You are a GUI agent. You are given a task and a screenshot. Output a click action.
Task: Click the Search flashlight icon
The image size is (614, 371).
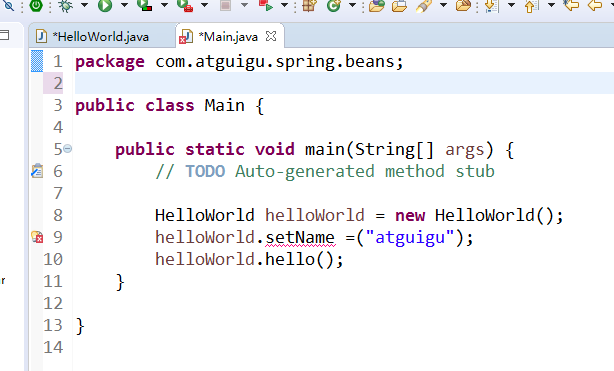click(423, 5)
